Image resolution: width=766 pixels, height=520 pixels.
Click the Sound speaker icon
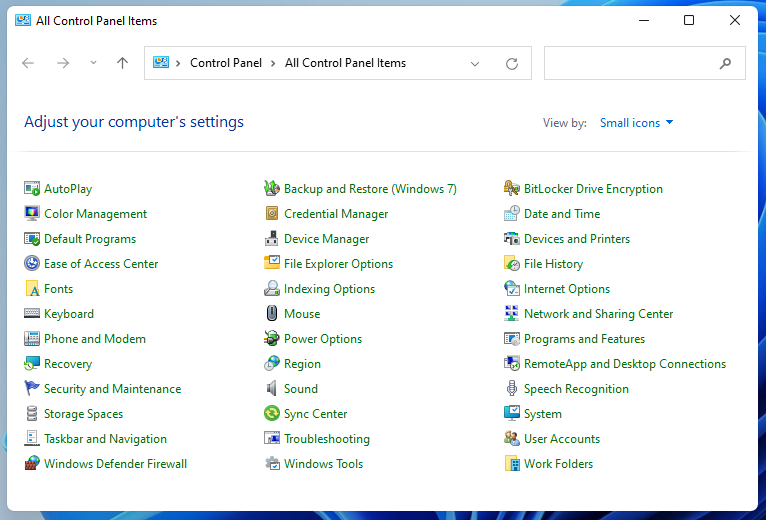pyautogui.click(x=272, y=388)
